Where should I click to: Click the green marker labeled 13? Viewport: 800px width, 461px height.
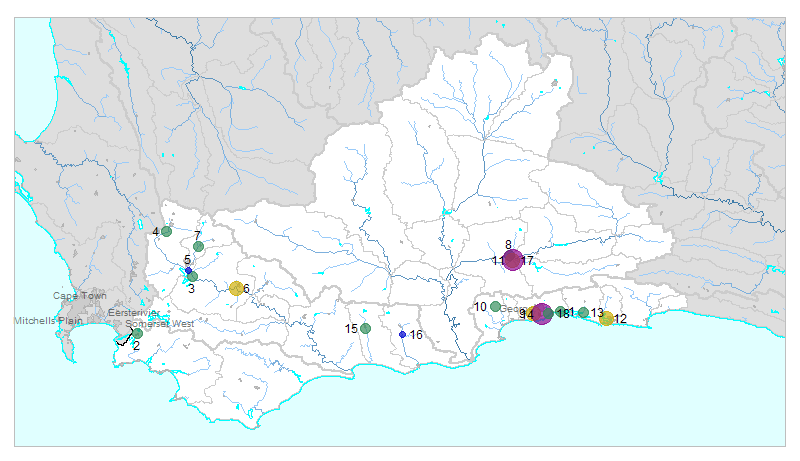pyautogui.click(x=584, y=312)
